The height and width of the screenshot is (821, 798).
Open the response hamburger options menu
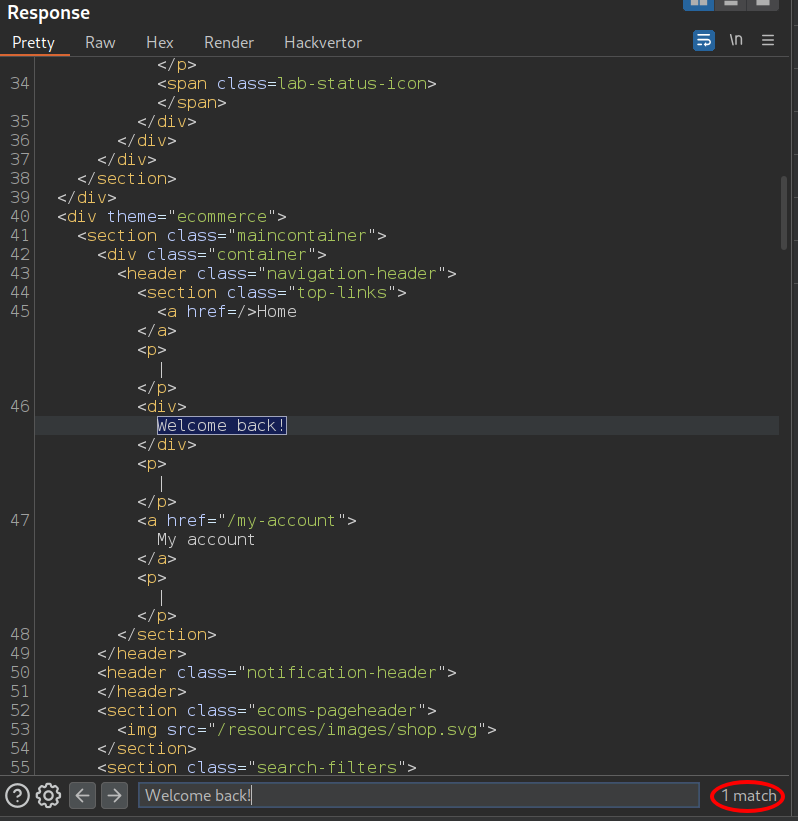click(x=768, y=41)
